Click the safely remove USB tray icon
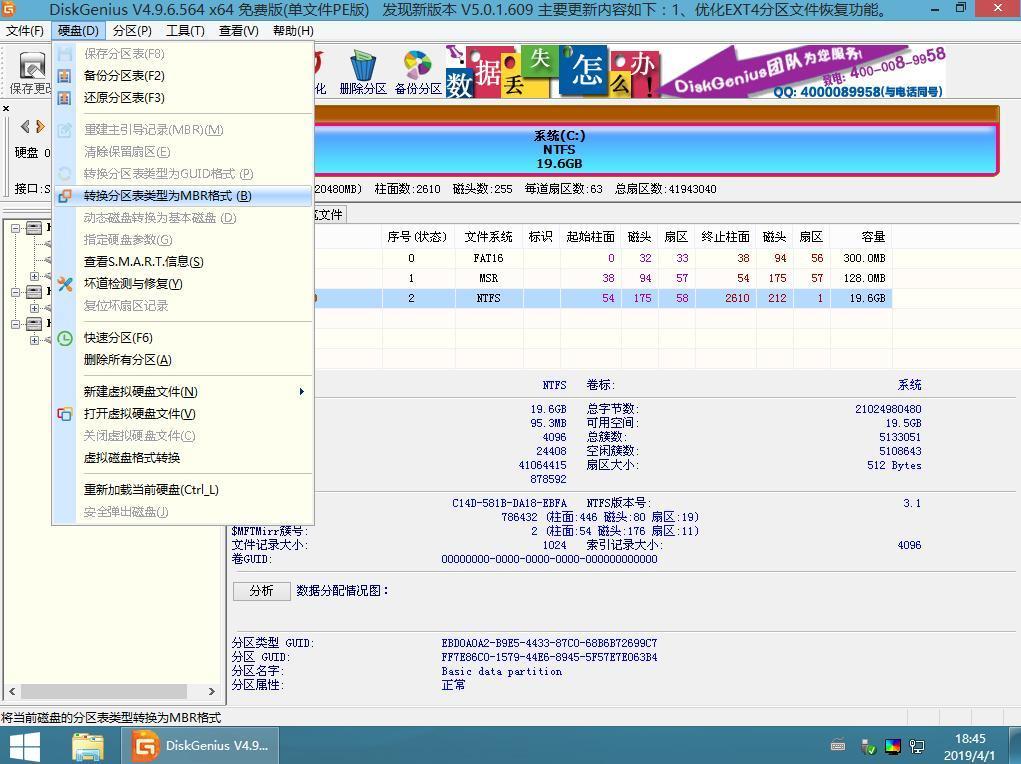Image resolution: width=1021 pixels, height=764 pixels. pyautogui.click(x=867, y=746)
